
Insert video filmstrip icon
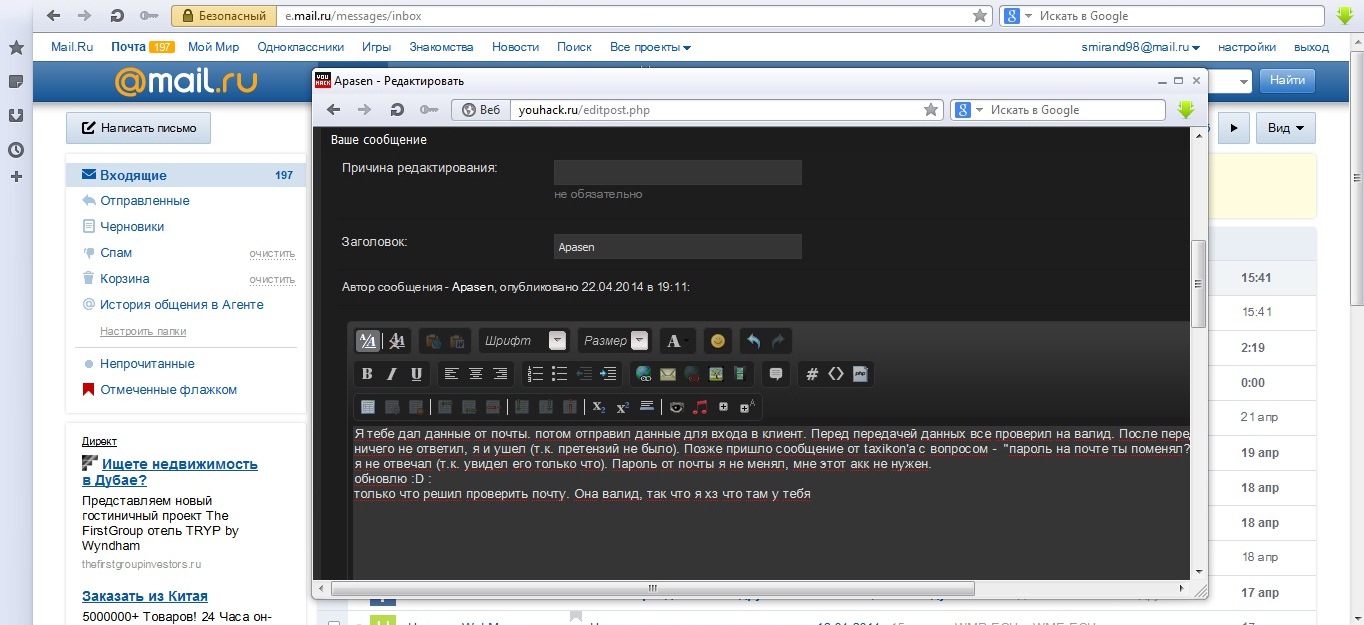740,374
